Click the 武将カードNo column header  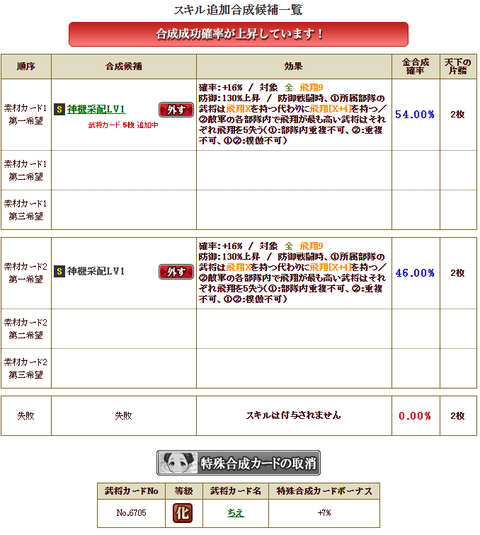131,491
